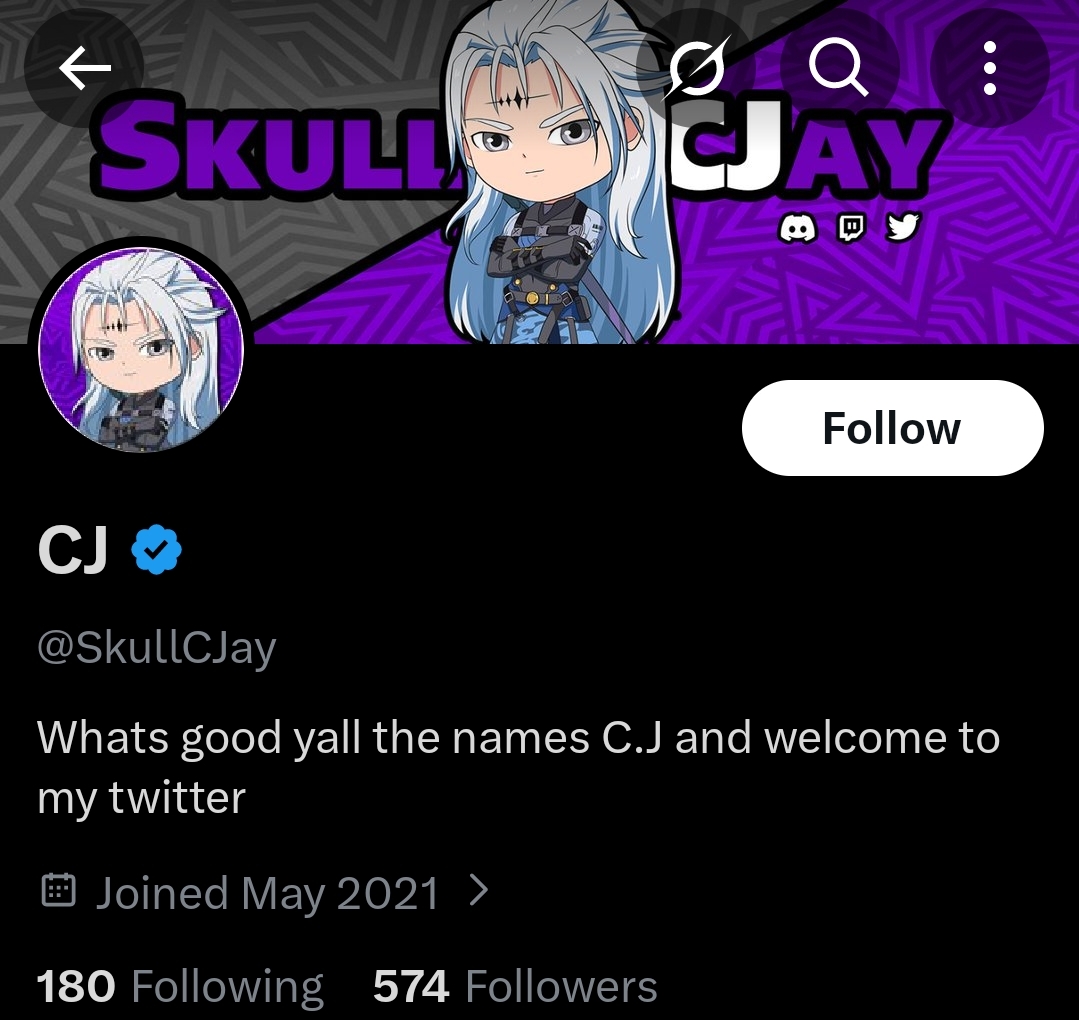
Task: Go back with the arrow icon
Action: click(x=84, y=67)
